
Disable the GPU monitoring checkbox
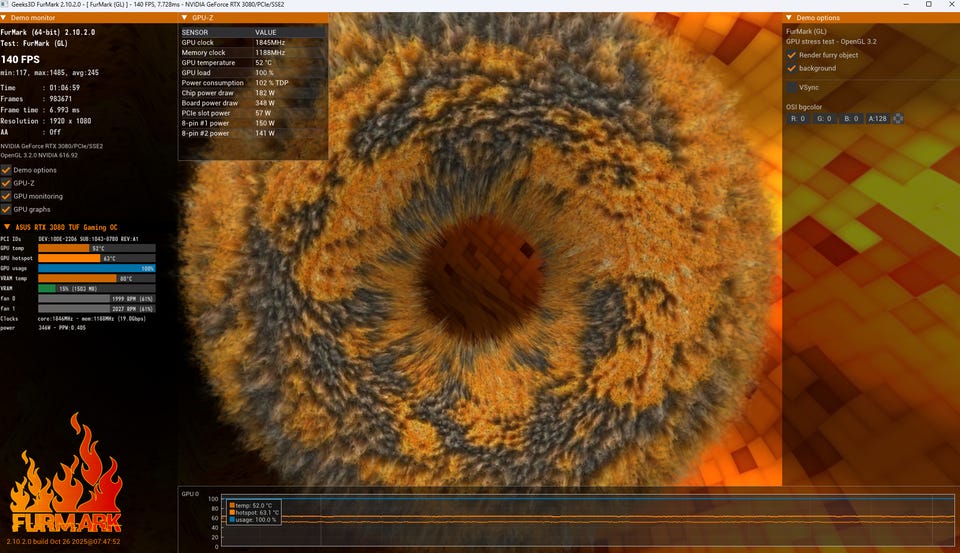(6, 196)
